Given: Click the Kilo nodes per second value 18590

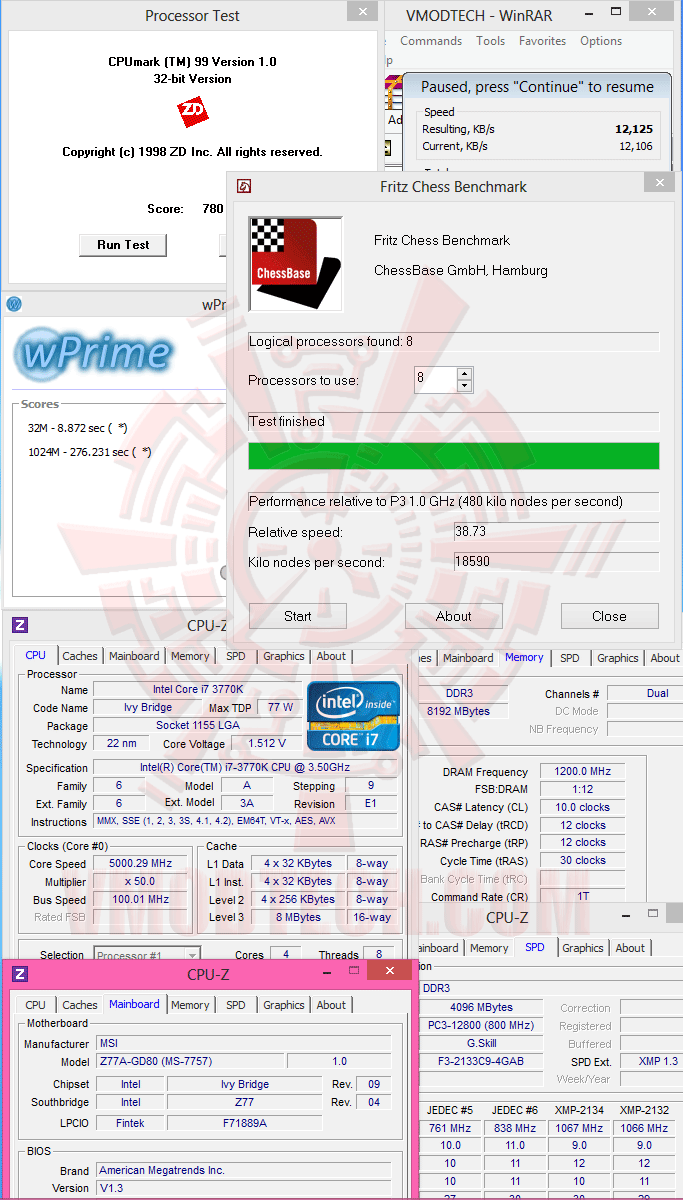Looking at the screenshot, I should click(x=556, y=562).
